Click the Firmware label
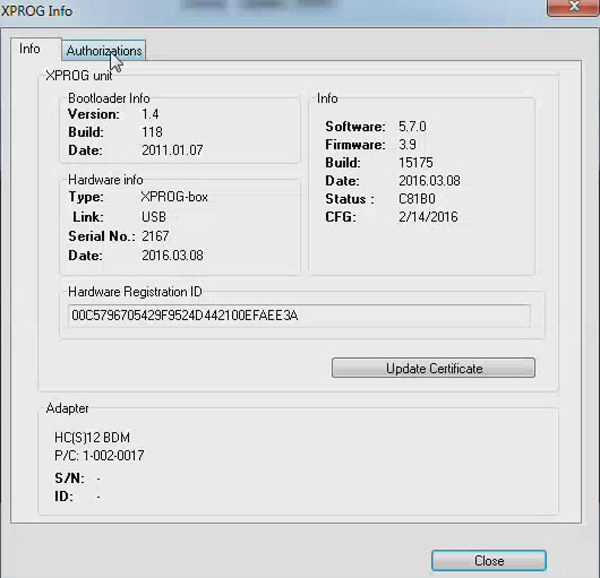The width and height of the screenshot is (600, 578). tap(355, 145)
